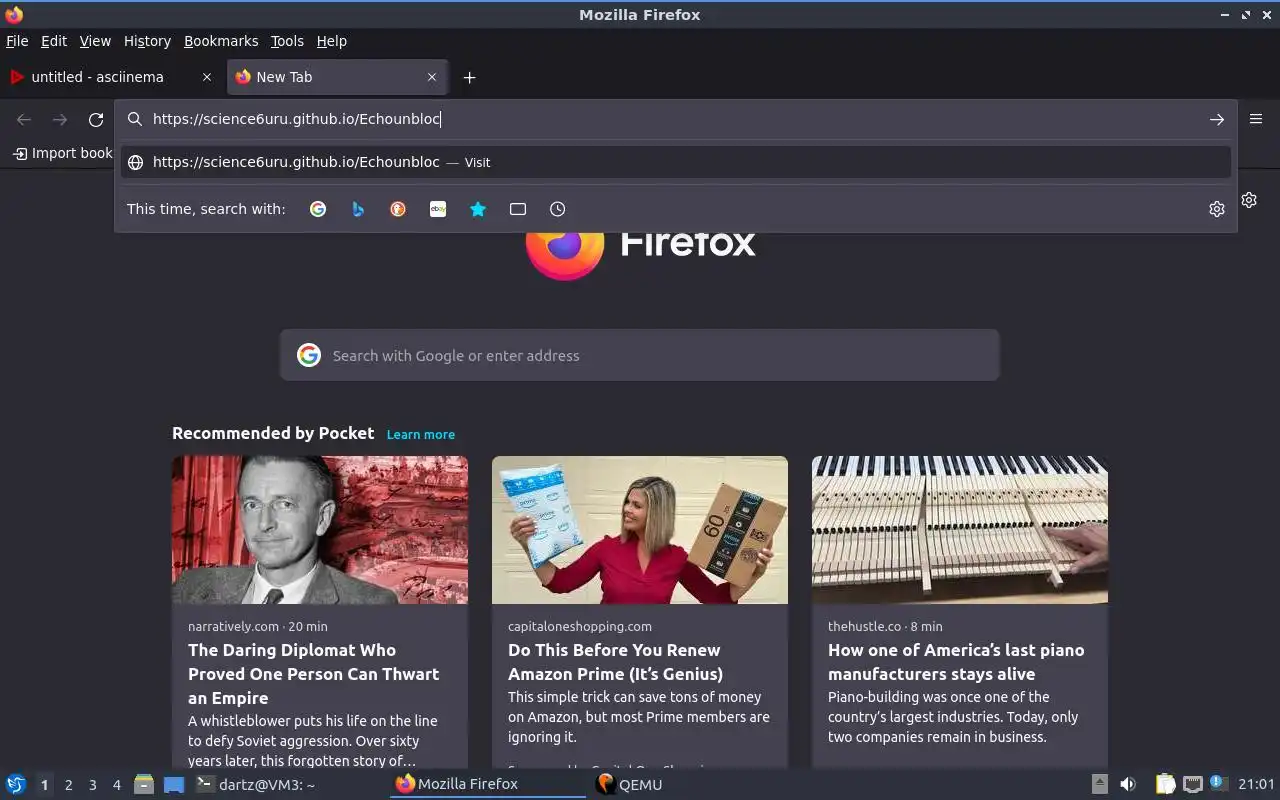Open network status icon in system tray
This screenshot has width=1280, height=800.
click(x=1192, y=784)
